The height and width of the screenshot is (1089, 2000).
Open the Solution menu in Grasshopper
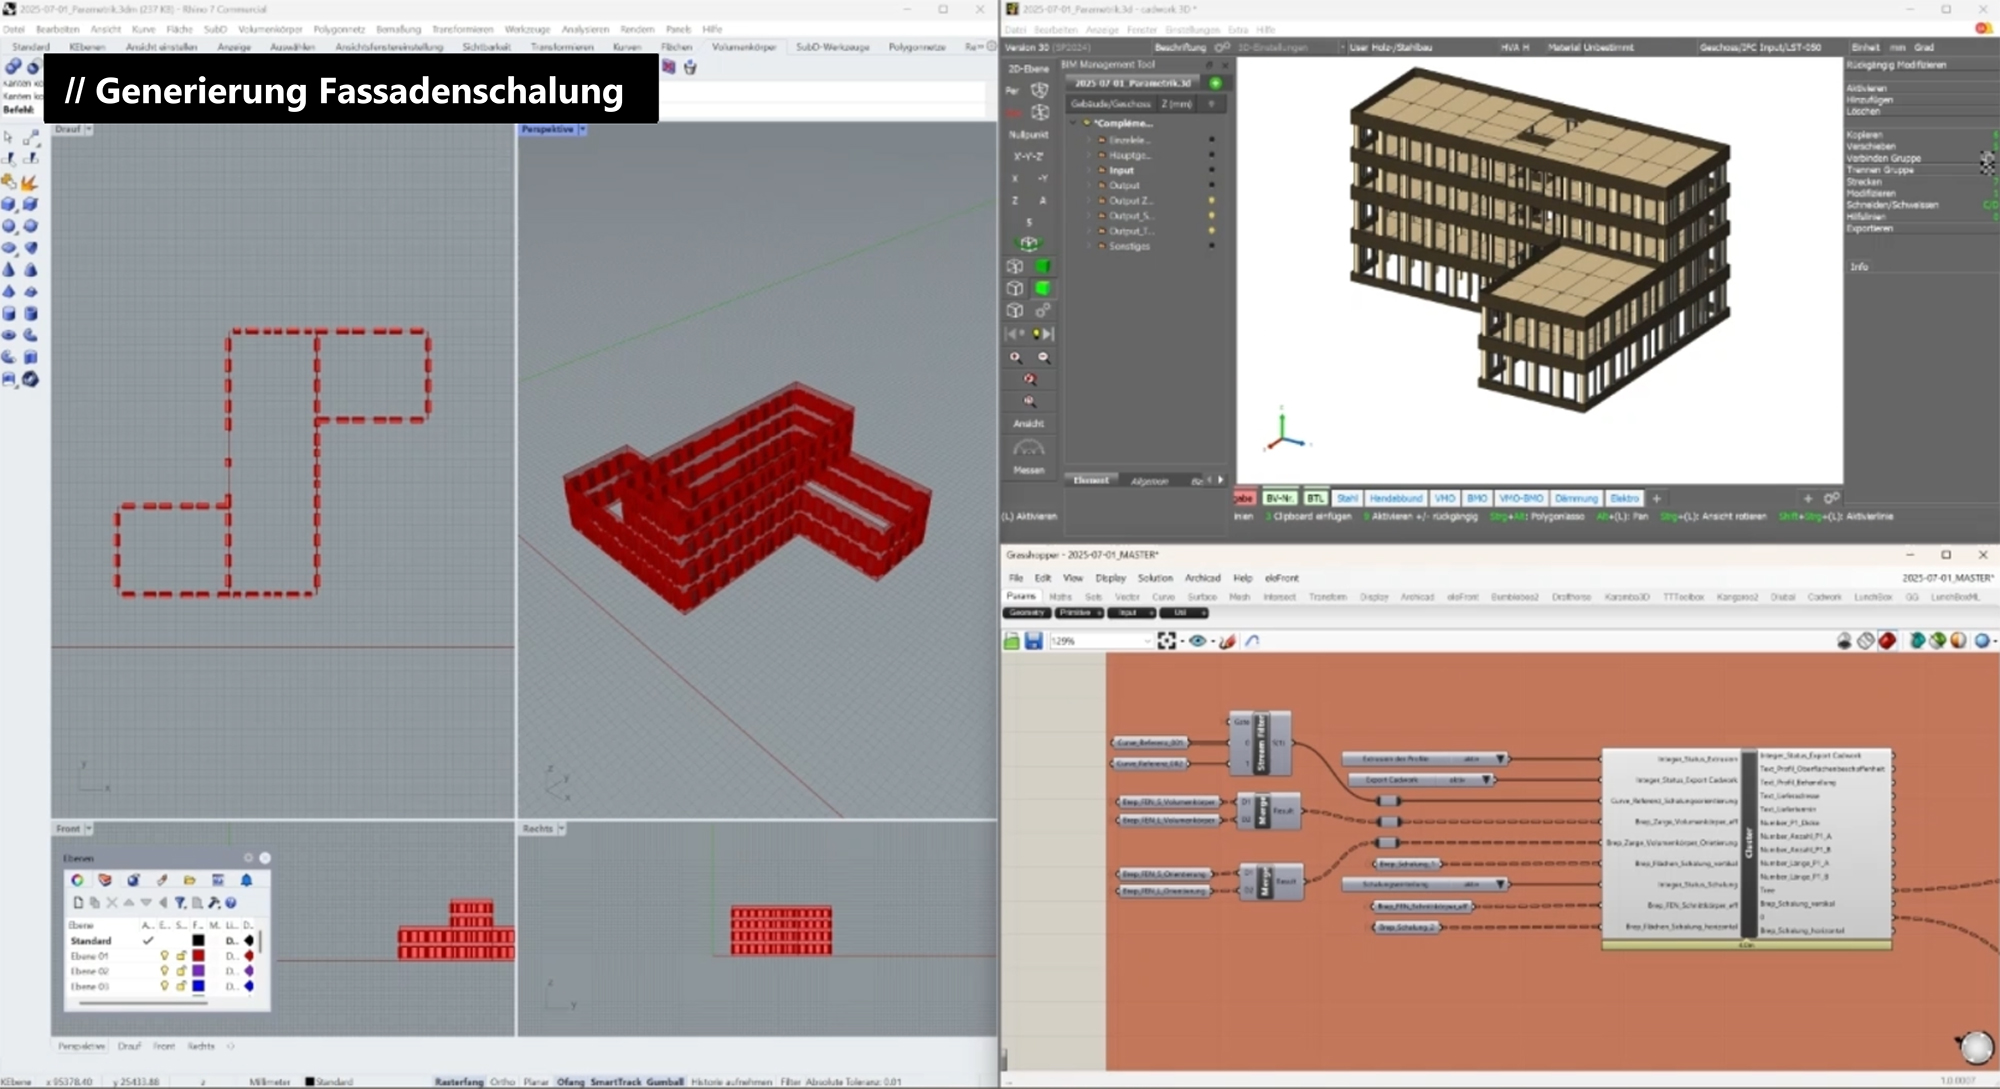click(x=1155, y=578)
